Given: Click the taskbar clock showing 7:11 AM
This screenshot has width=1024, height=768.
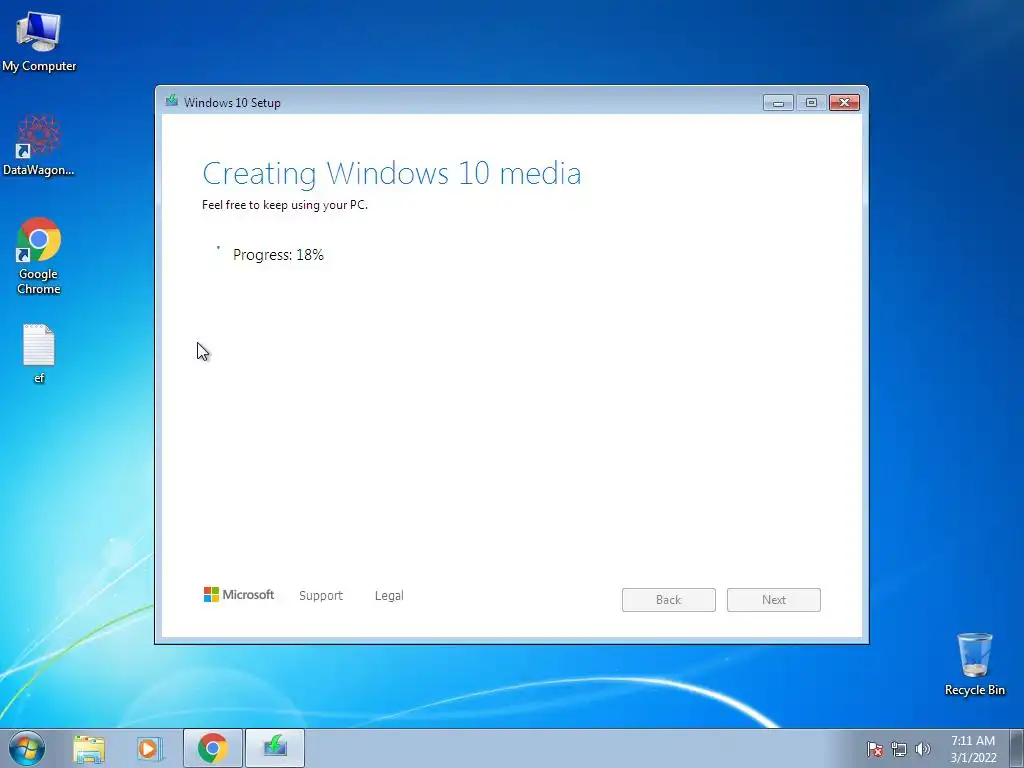Looking at the screenshot, I should click(973, 749).
